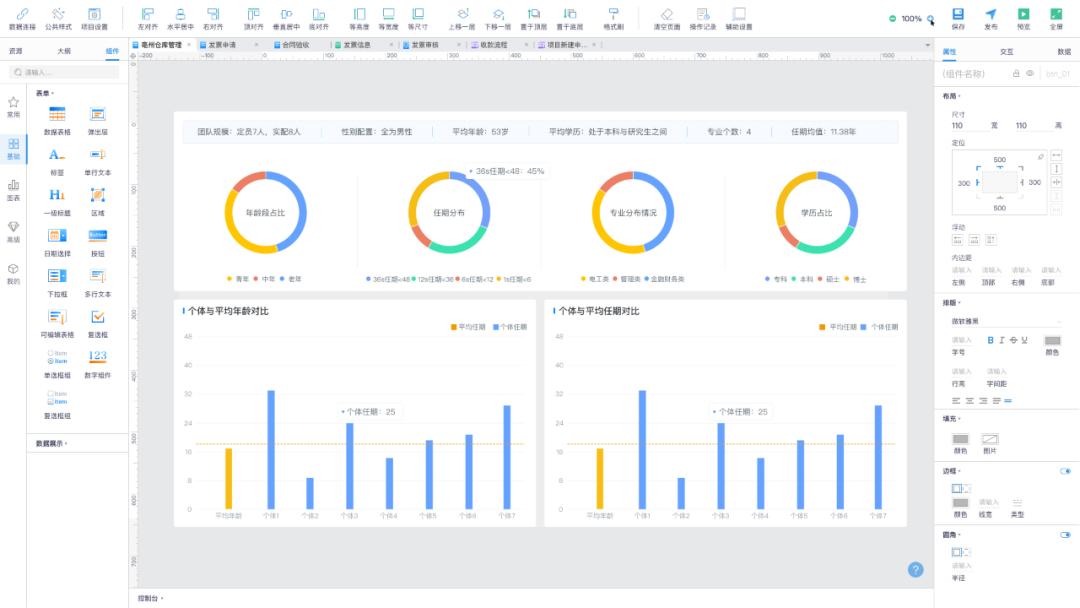Open the blue help question mark button

(915, 569)
